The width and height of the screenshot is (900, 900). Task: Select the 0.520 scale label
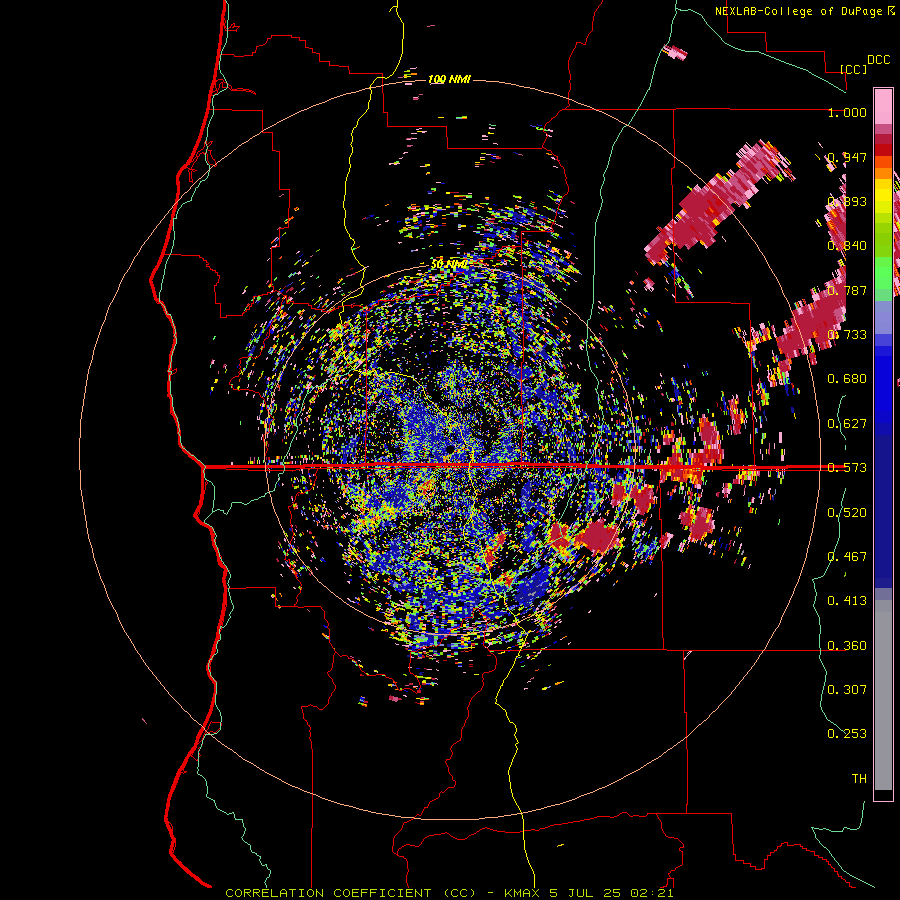pyautogui.click(x=847, y=512)
